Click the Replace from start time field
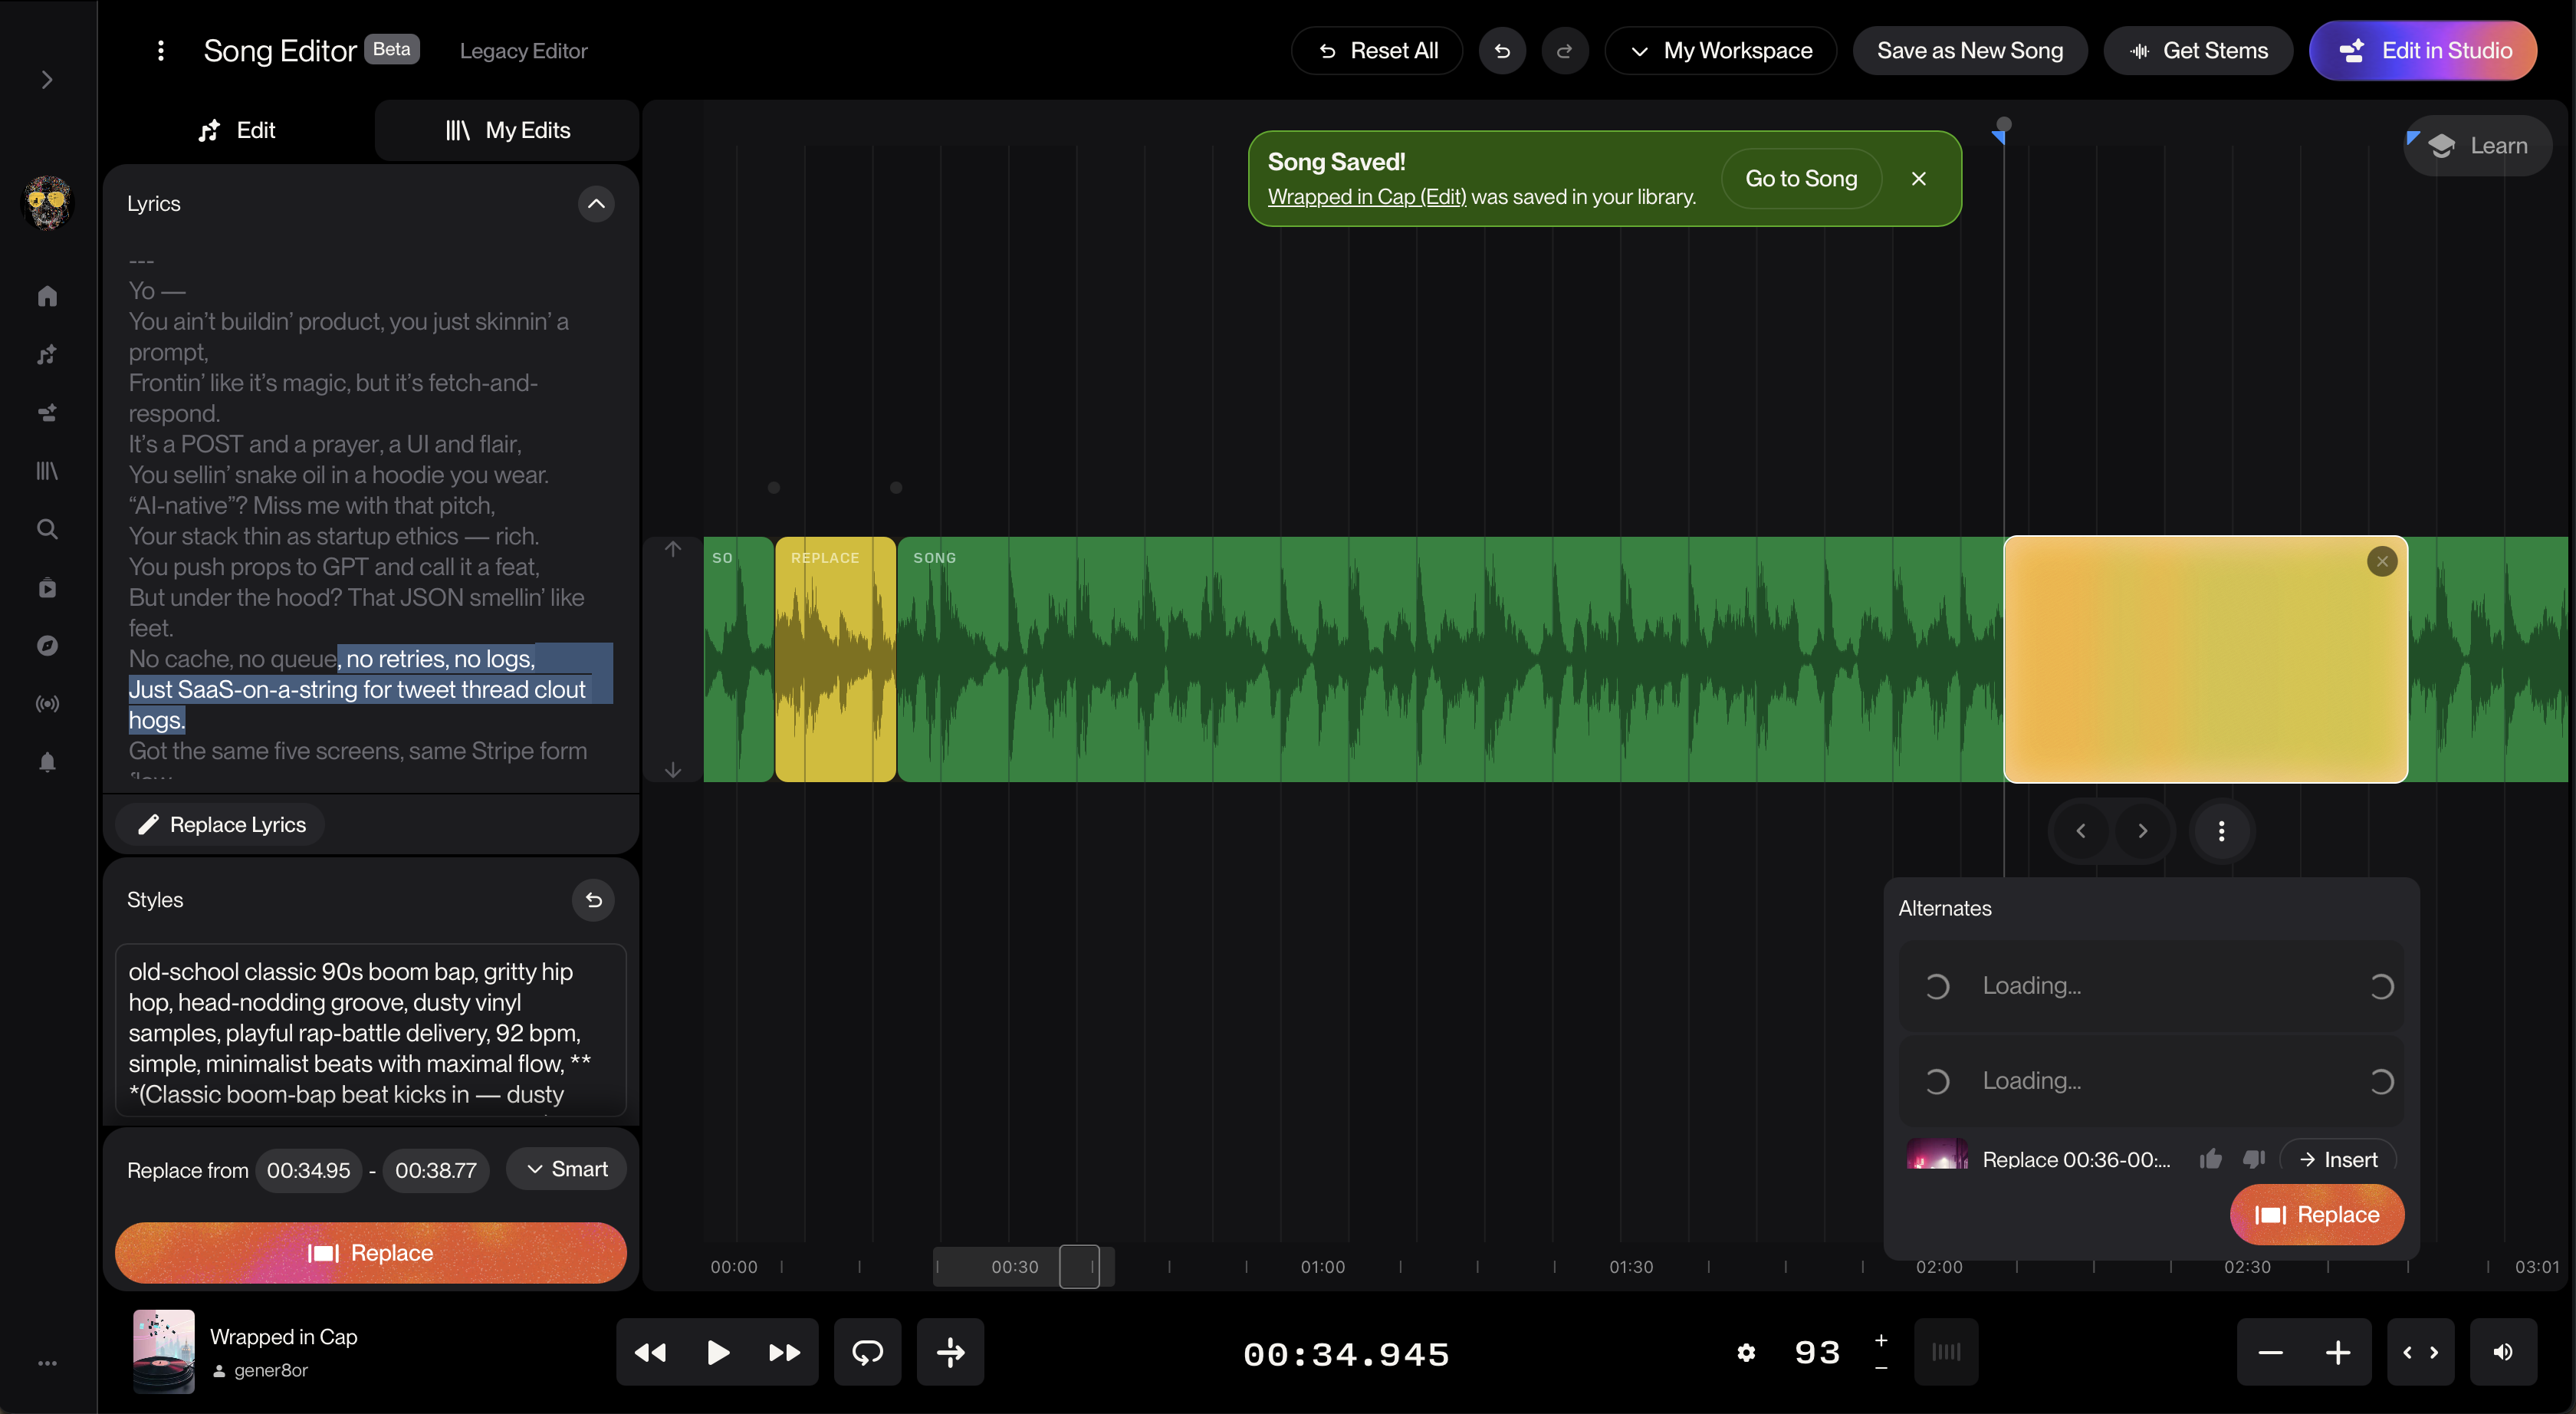Image resolution: width=2576 pixels, height=1414 pixels. (308, 1170)
